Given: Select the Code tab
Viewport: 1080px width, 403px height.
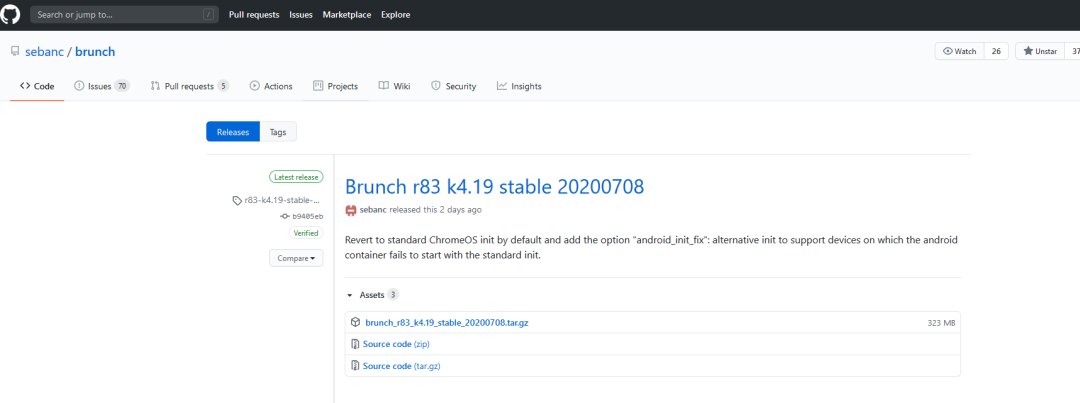Looking at the screenshot, I should point(37,86).
